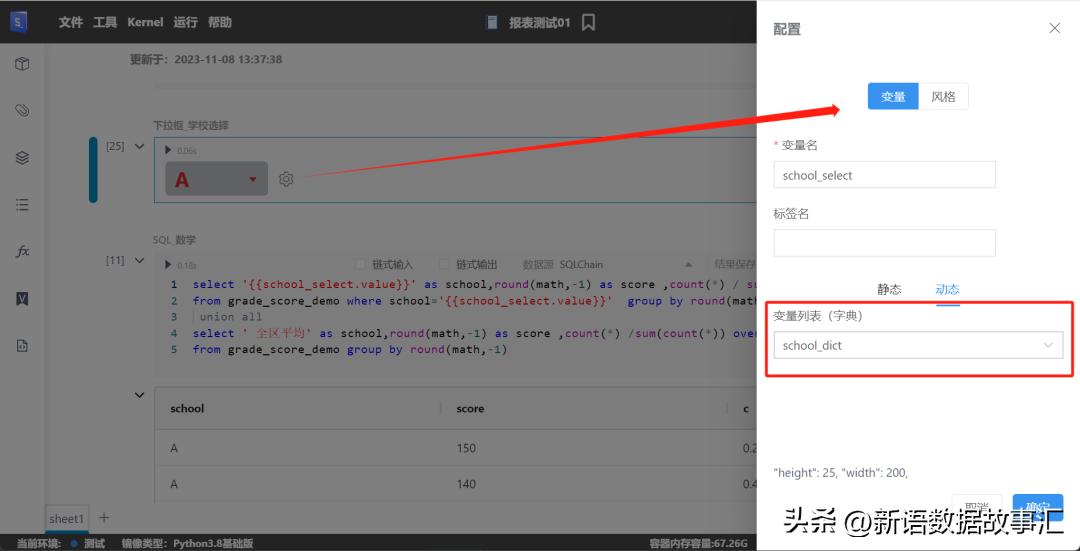Click SQL line 5 starting 'from grade_score_demo group'
The width and height of the screenshot is (1080, 551).
coord(350,349)
